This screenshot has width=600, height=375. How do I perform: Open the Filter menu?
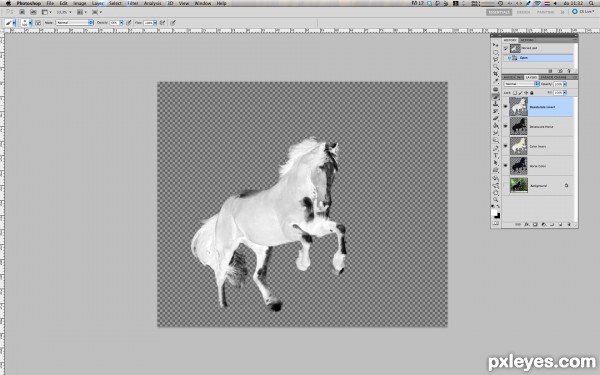tap(132, 3)
